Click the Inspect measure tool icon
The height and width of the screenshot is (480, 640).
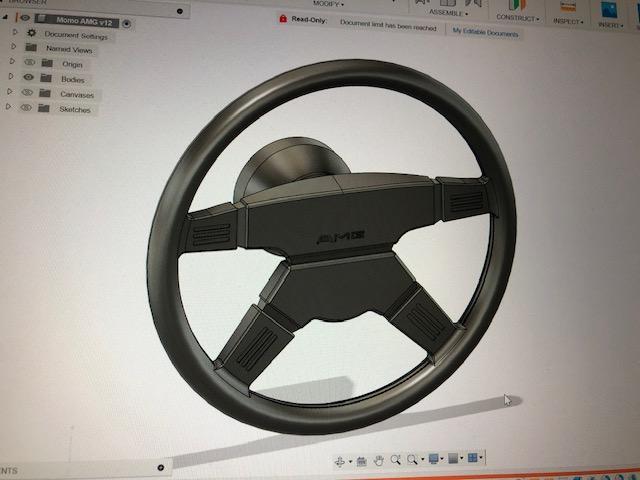pos(567,6)
